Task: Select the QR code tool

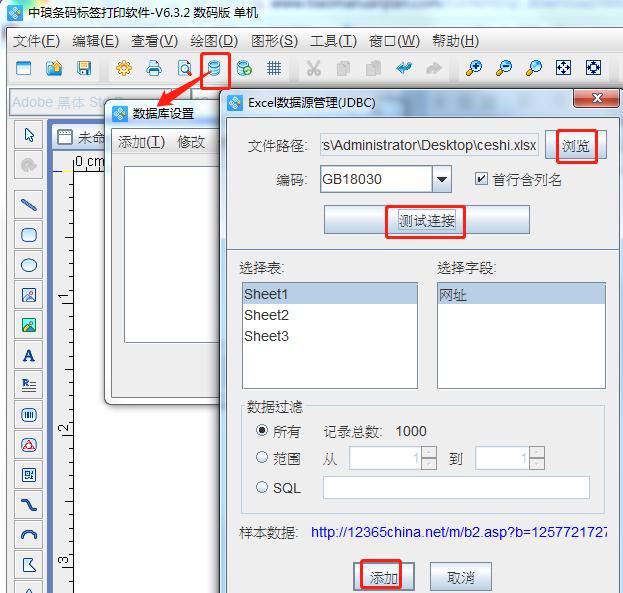Action: coord(29,475)
